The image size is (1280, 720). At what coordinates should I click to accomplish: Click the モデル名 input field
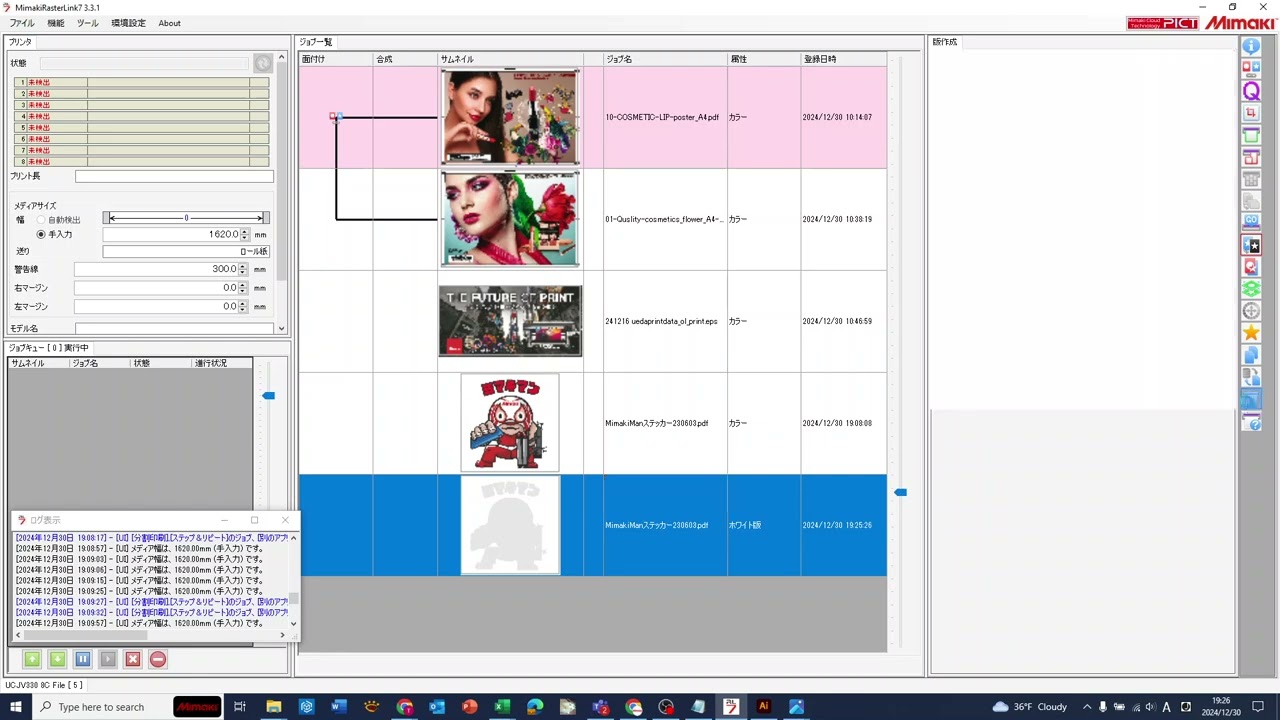174,328
